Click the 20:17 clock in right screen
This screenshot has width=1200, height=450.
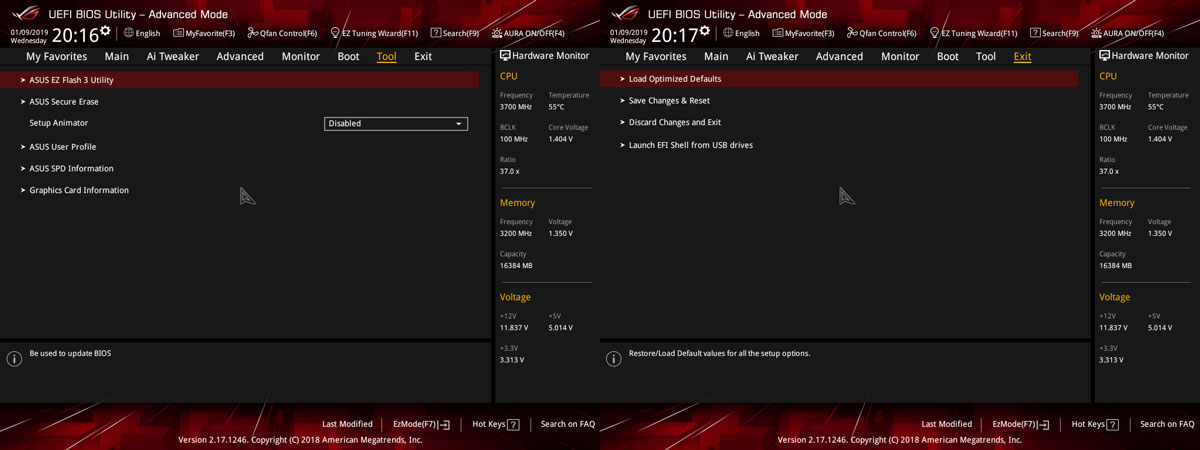click(675, 36)
